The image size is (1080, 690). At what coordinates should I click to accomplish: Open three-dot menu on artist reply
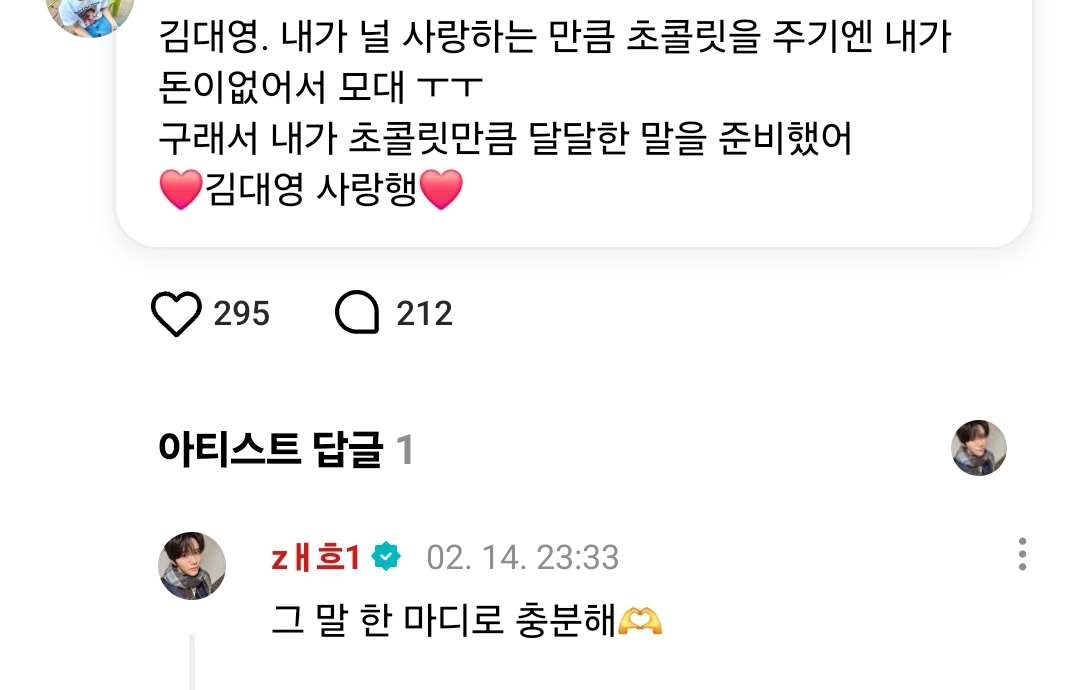pos(1022,554)
